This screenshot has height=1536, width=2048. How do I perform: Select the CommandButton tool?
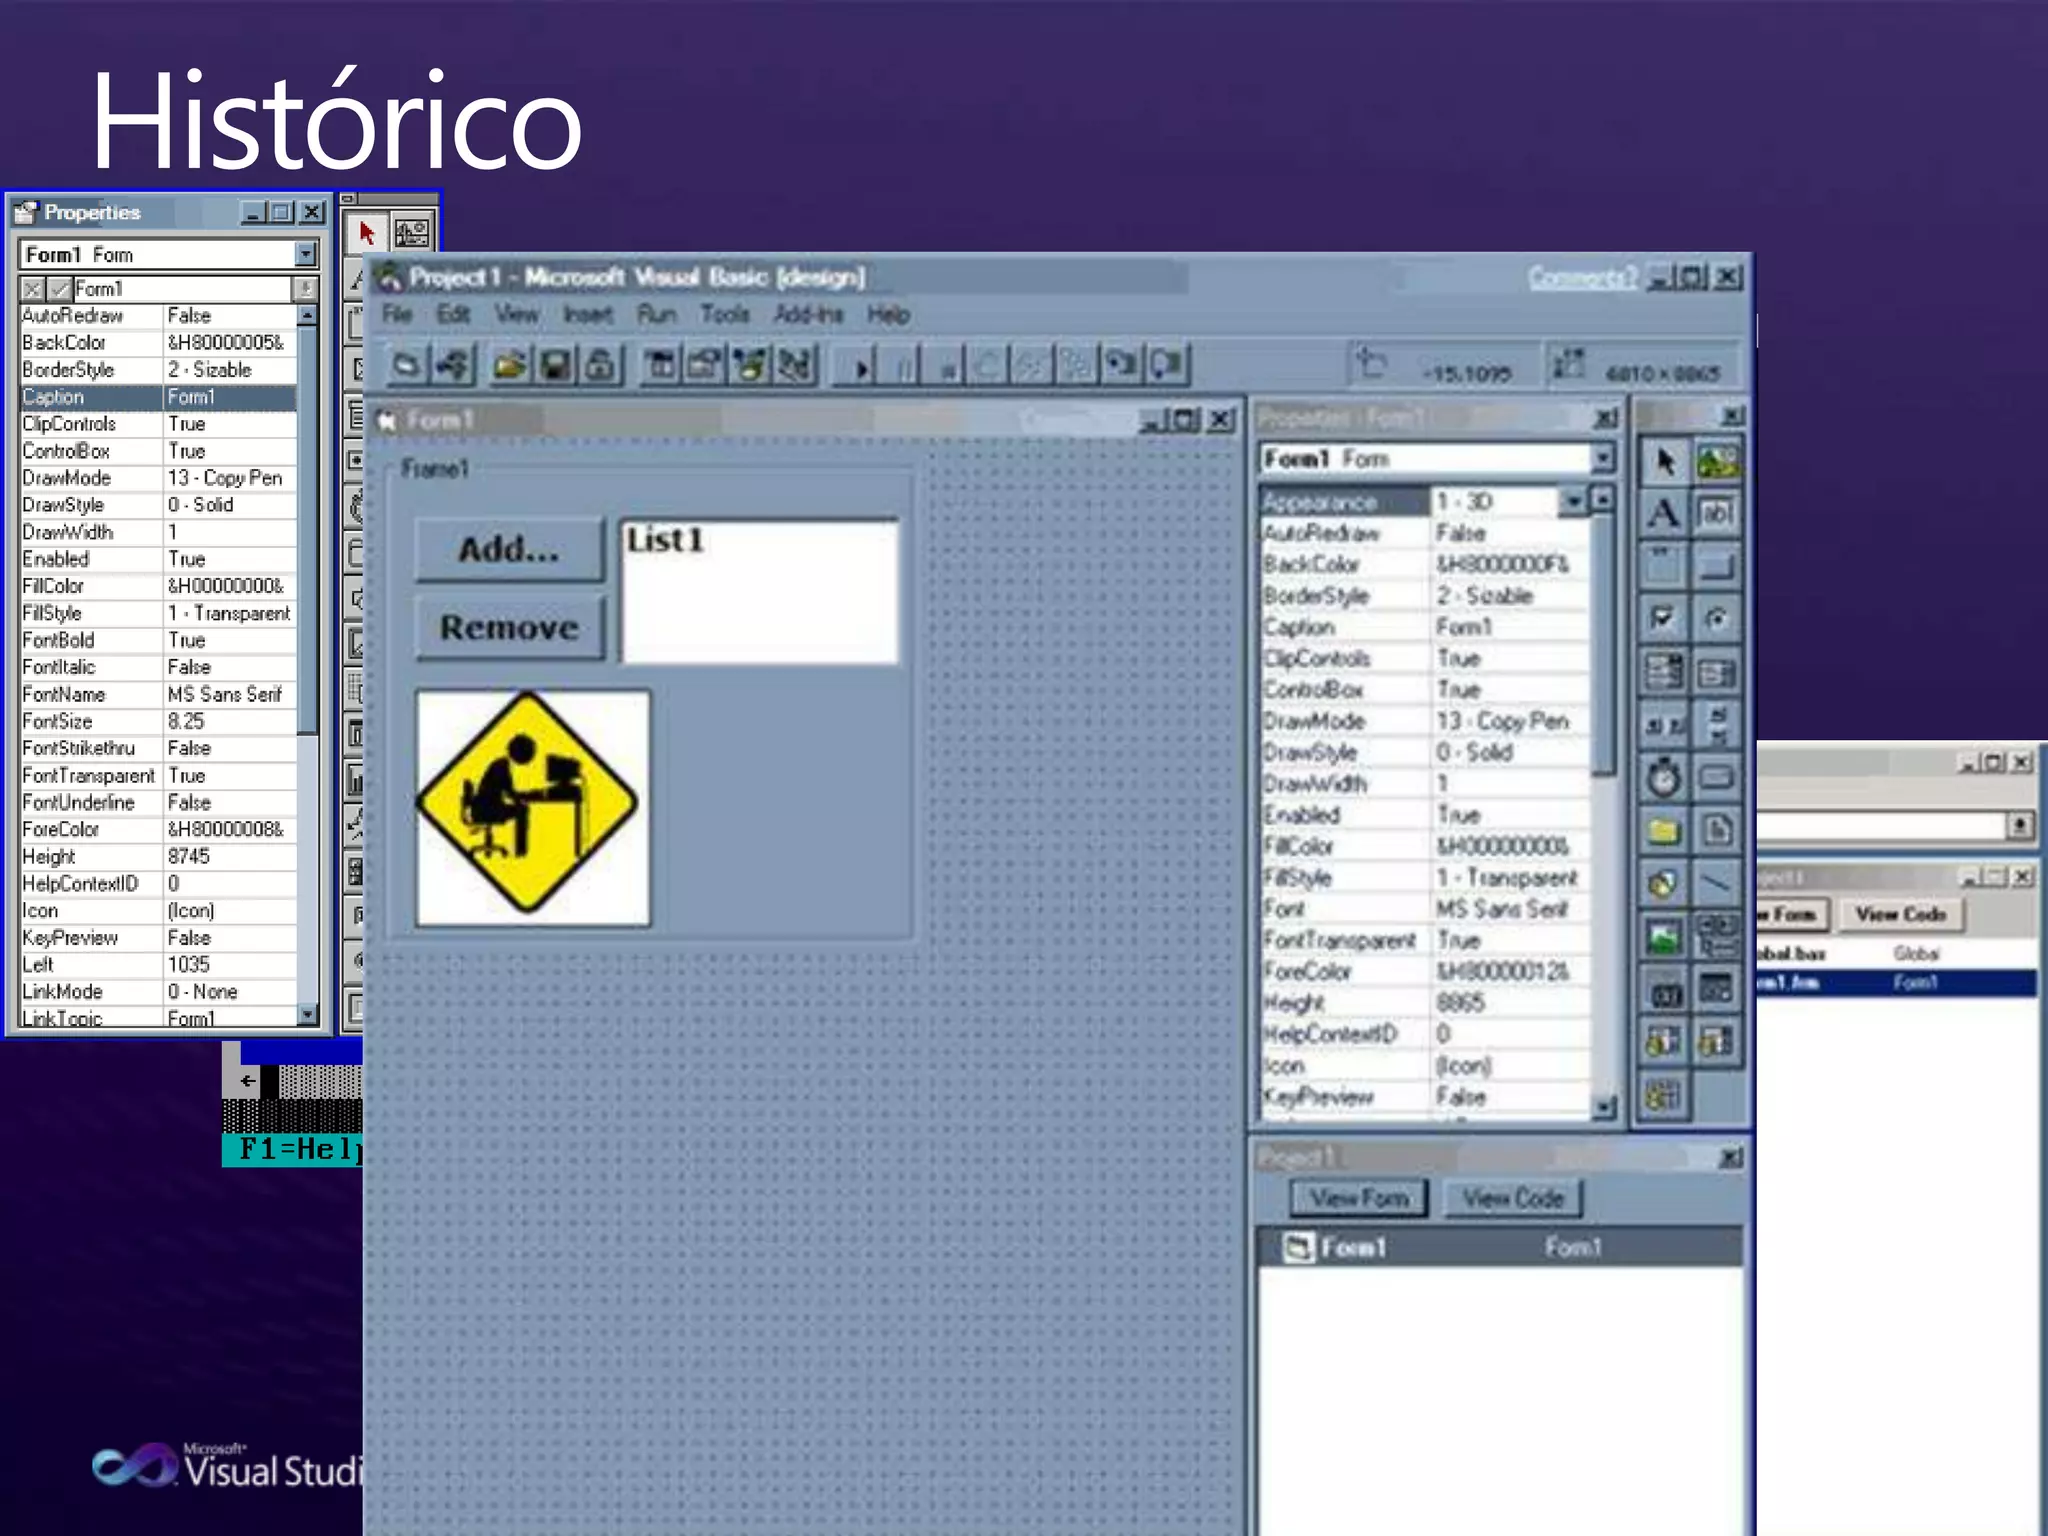1717,566
